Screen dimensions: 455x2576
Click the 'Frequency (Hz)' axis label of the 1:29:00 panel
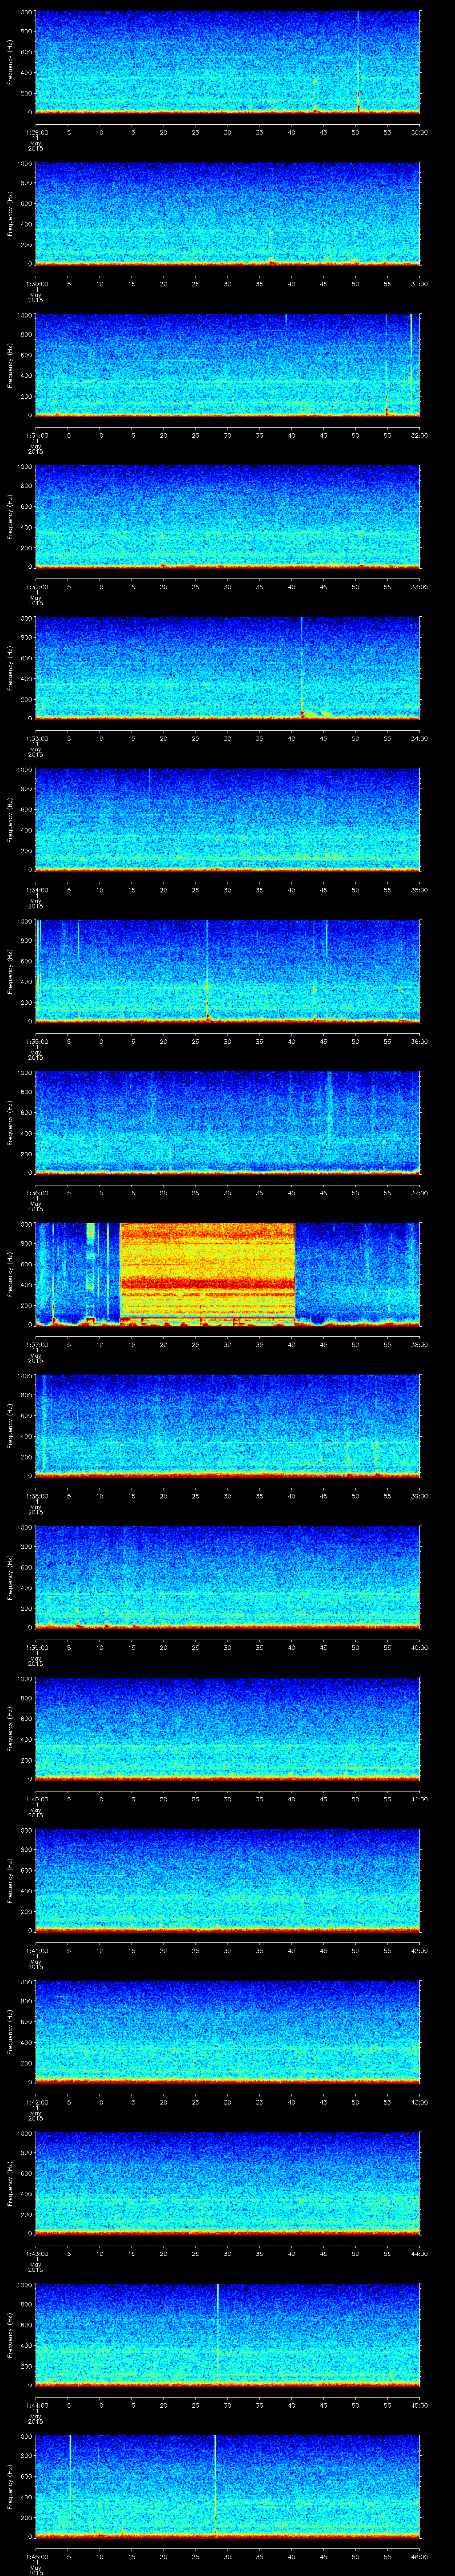pyautogui.click(x=10, y=62)
